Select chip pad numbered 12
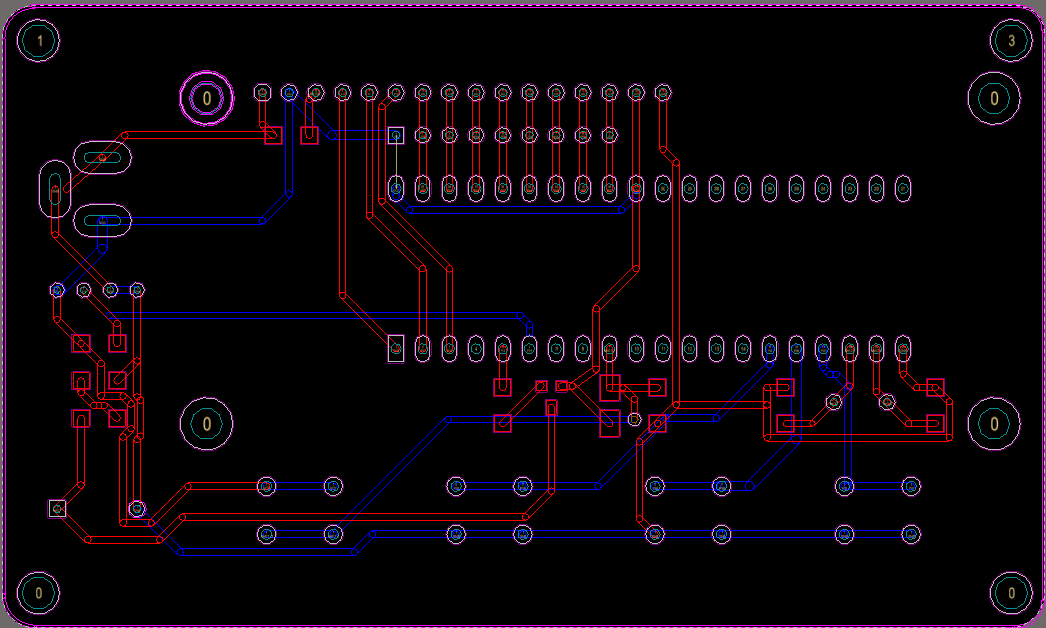1046x628 pixels. point(689,348)
